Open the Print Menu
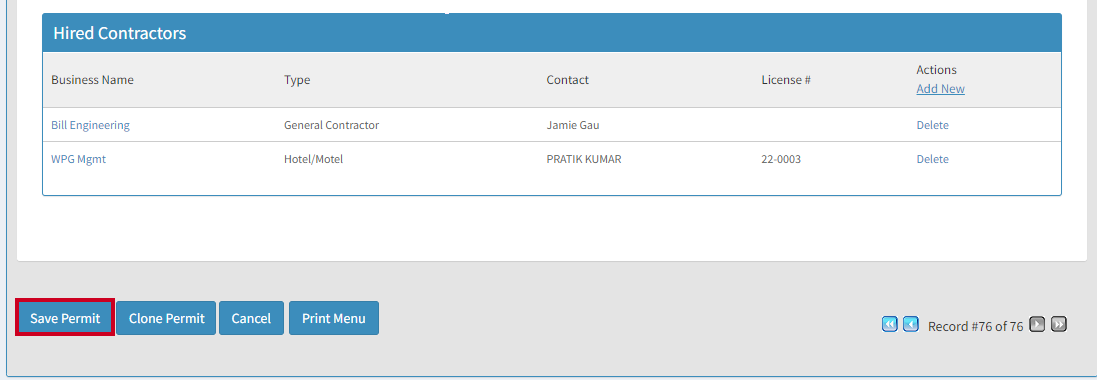This screenshot has height=380, width=1097. pos(334,318)
